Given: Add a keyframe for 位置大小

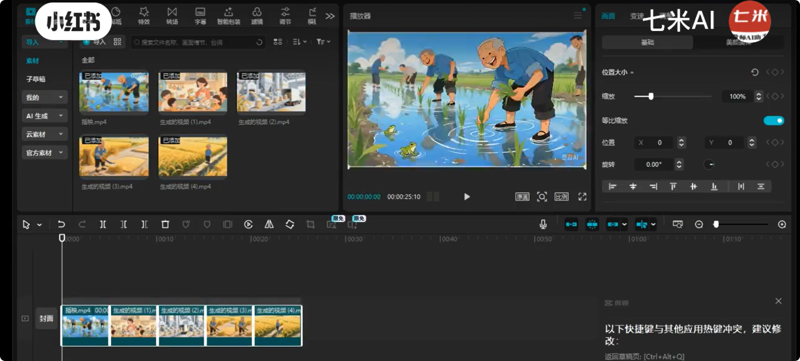Looking at the screenshot, I should [775, 72].
